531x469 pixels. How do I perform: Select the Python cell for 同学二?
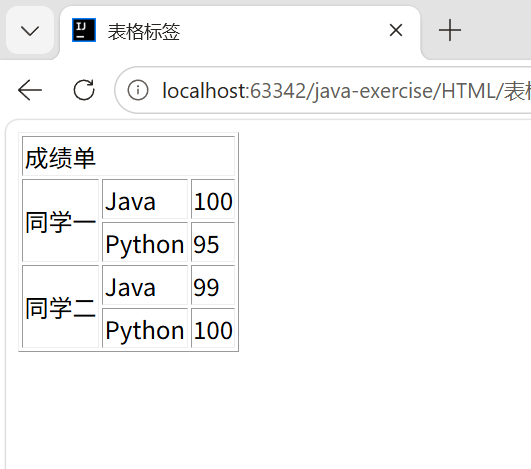click(145, 328)
